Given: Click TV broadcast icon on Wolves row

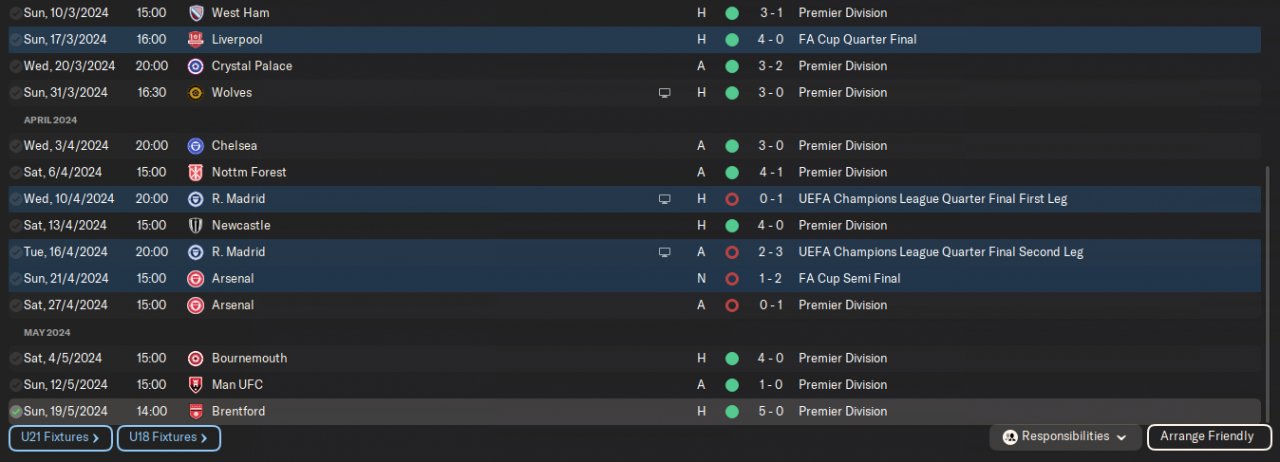Looking at the screenshot, I should pyautogui.click(x=664, y=93).
